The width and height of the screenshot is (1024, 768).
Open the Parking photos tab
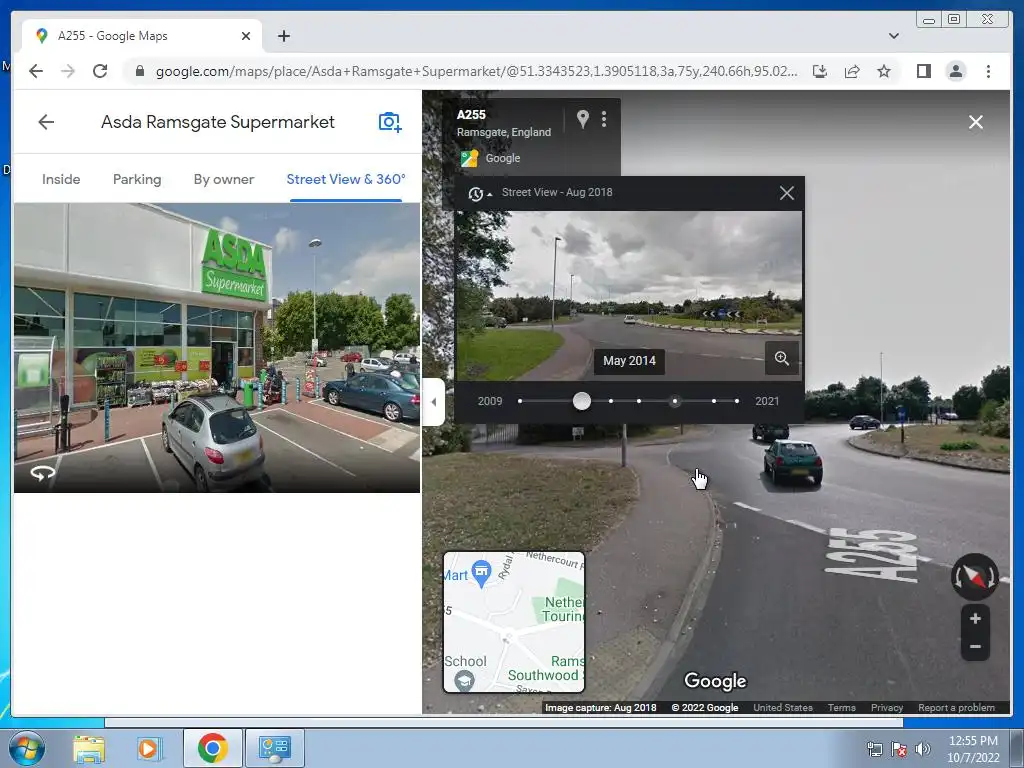pyautogui.click(x=136, y=180)
